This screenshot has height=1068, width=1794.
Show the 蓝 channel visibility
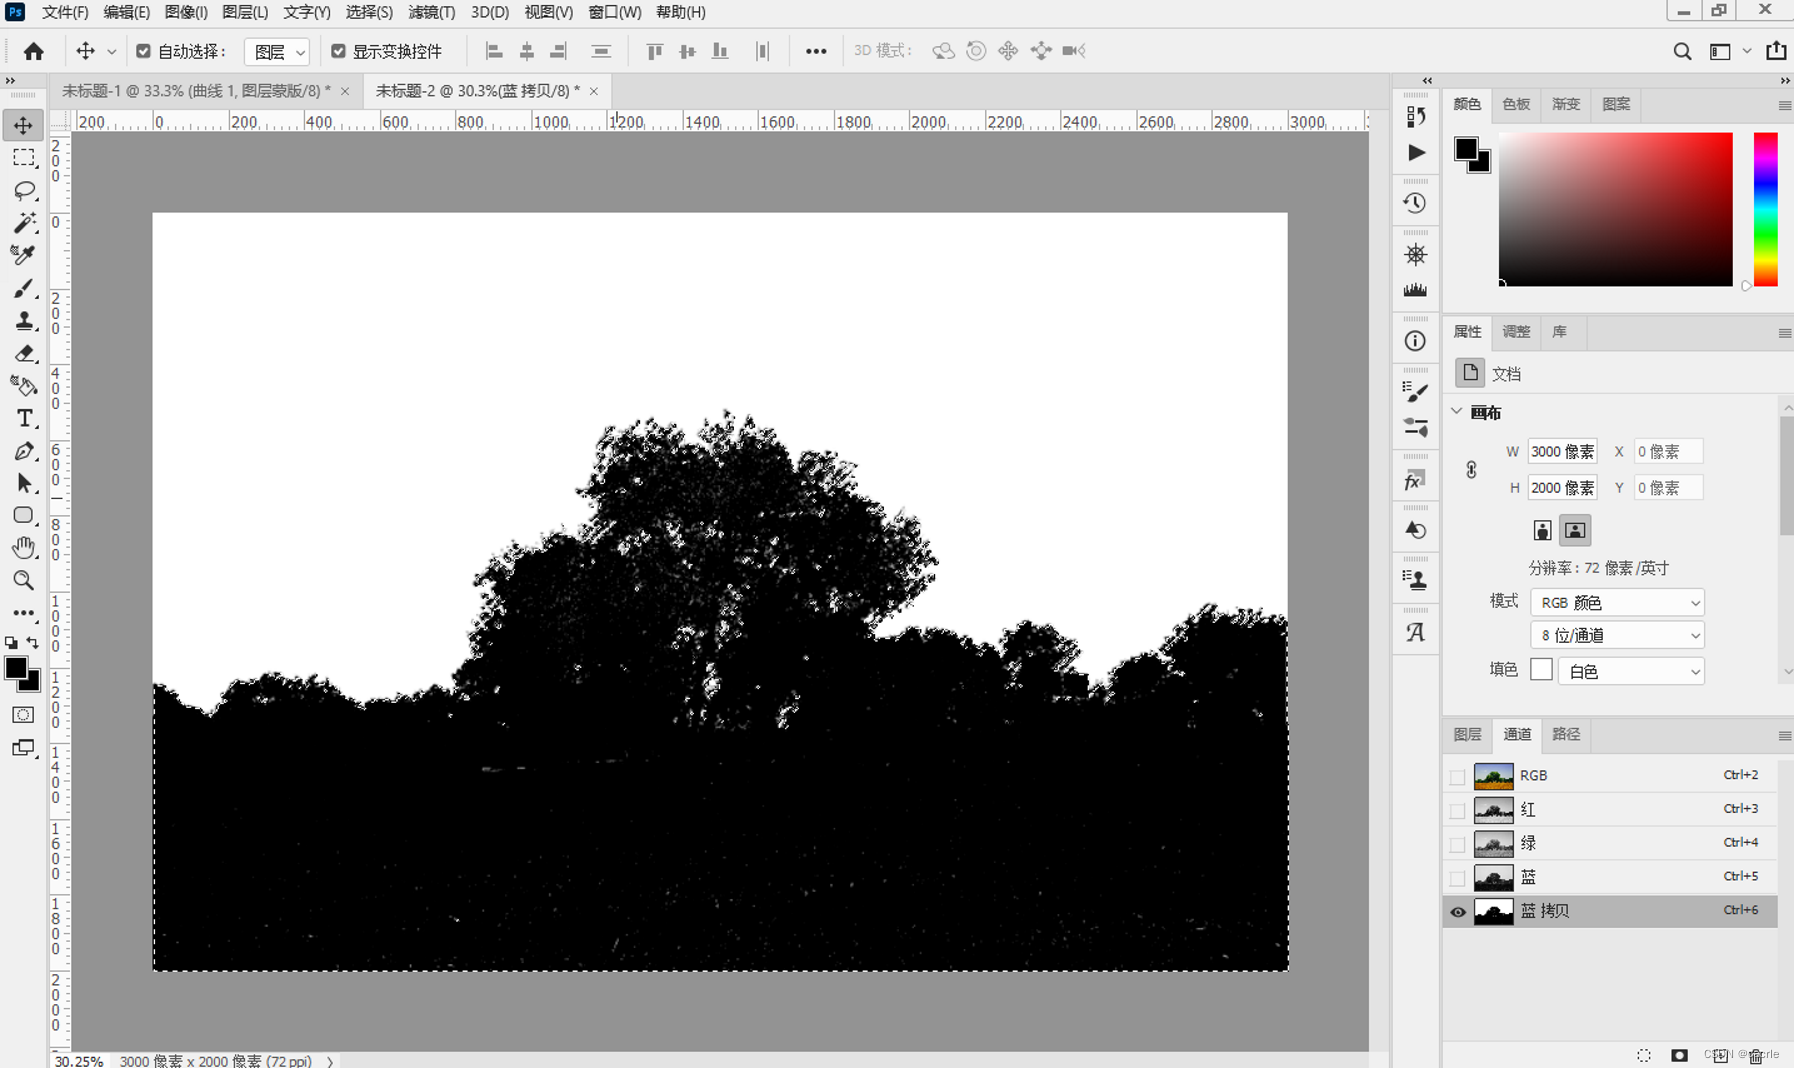[1457, 878]
